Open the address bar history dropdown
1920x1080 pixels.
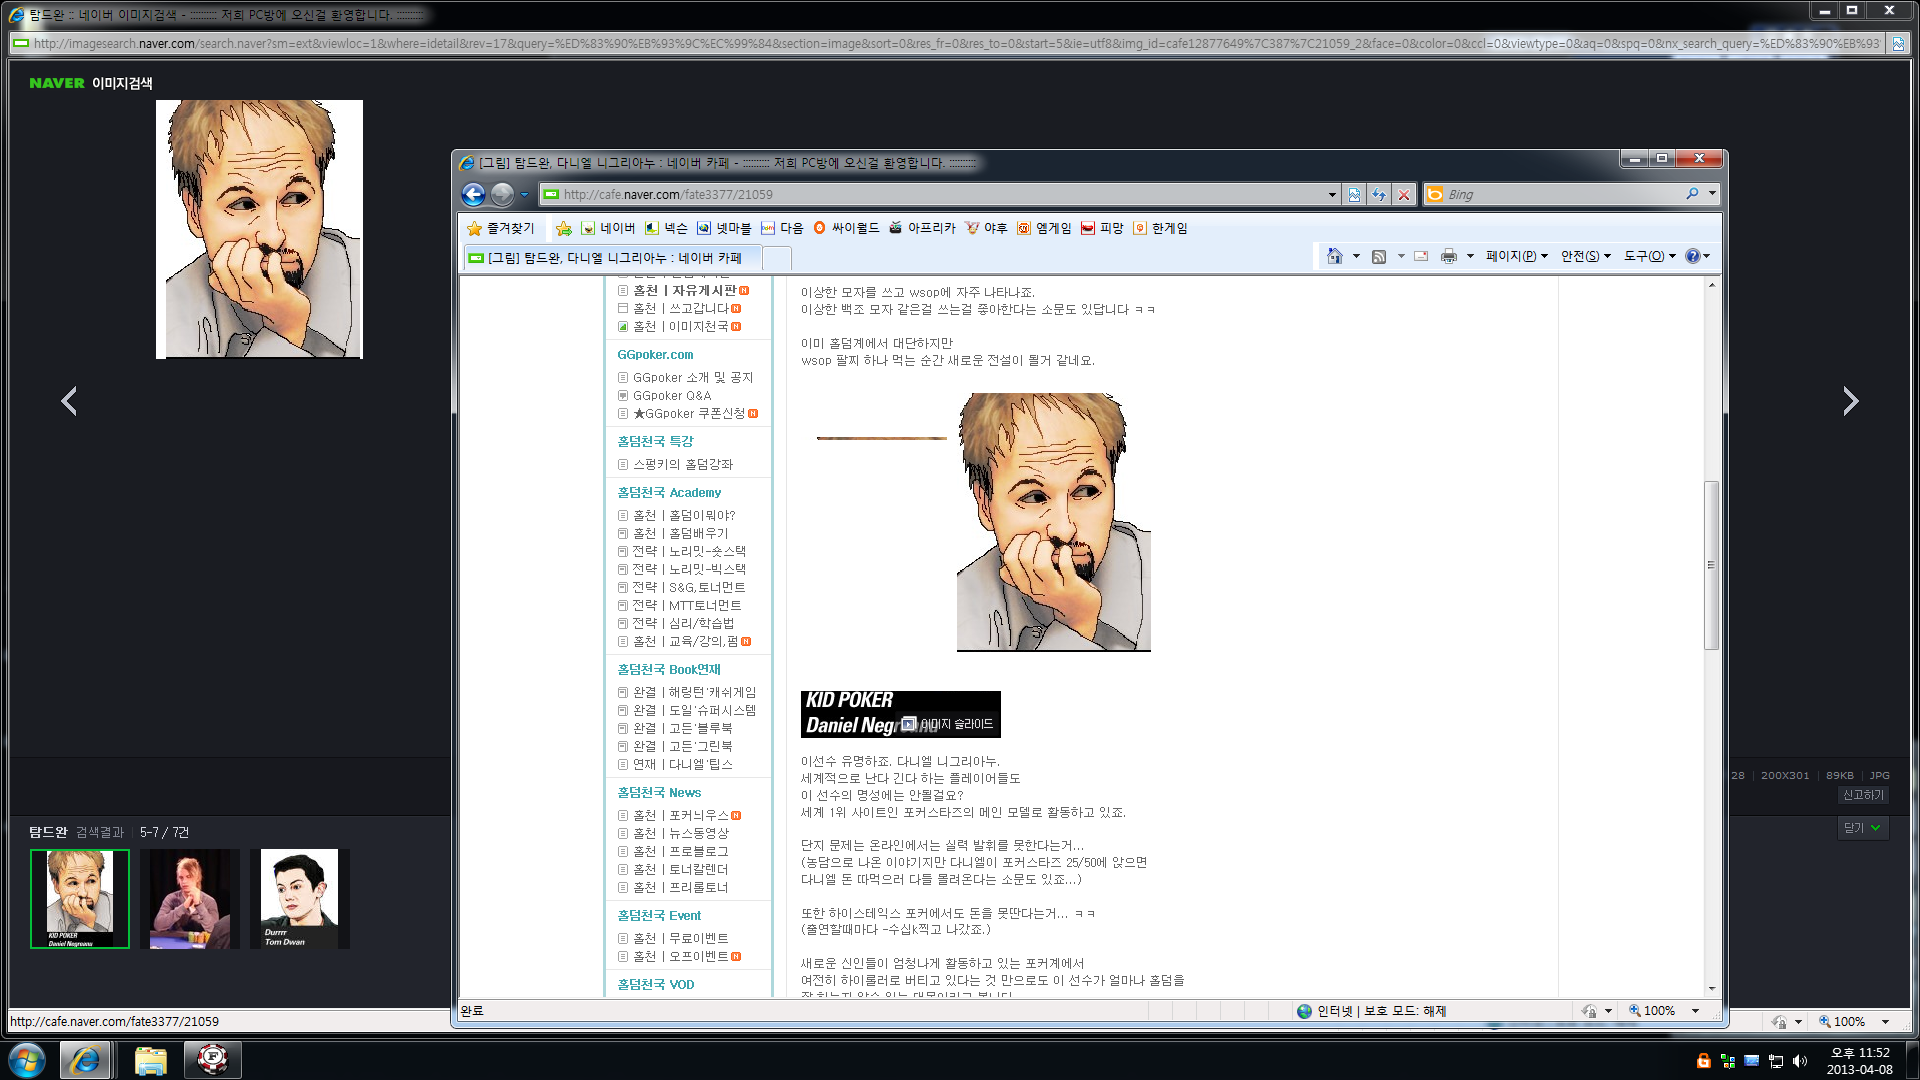click(1332, 195)
